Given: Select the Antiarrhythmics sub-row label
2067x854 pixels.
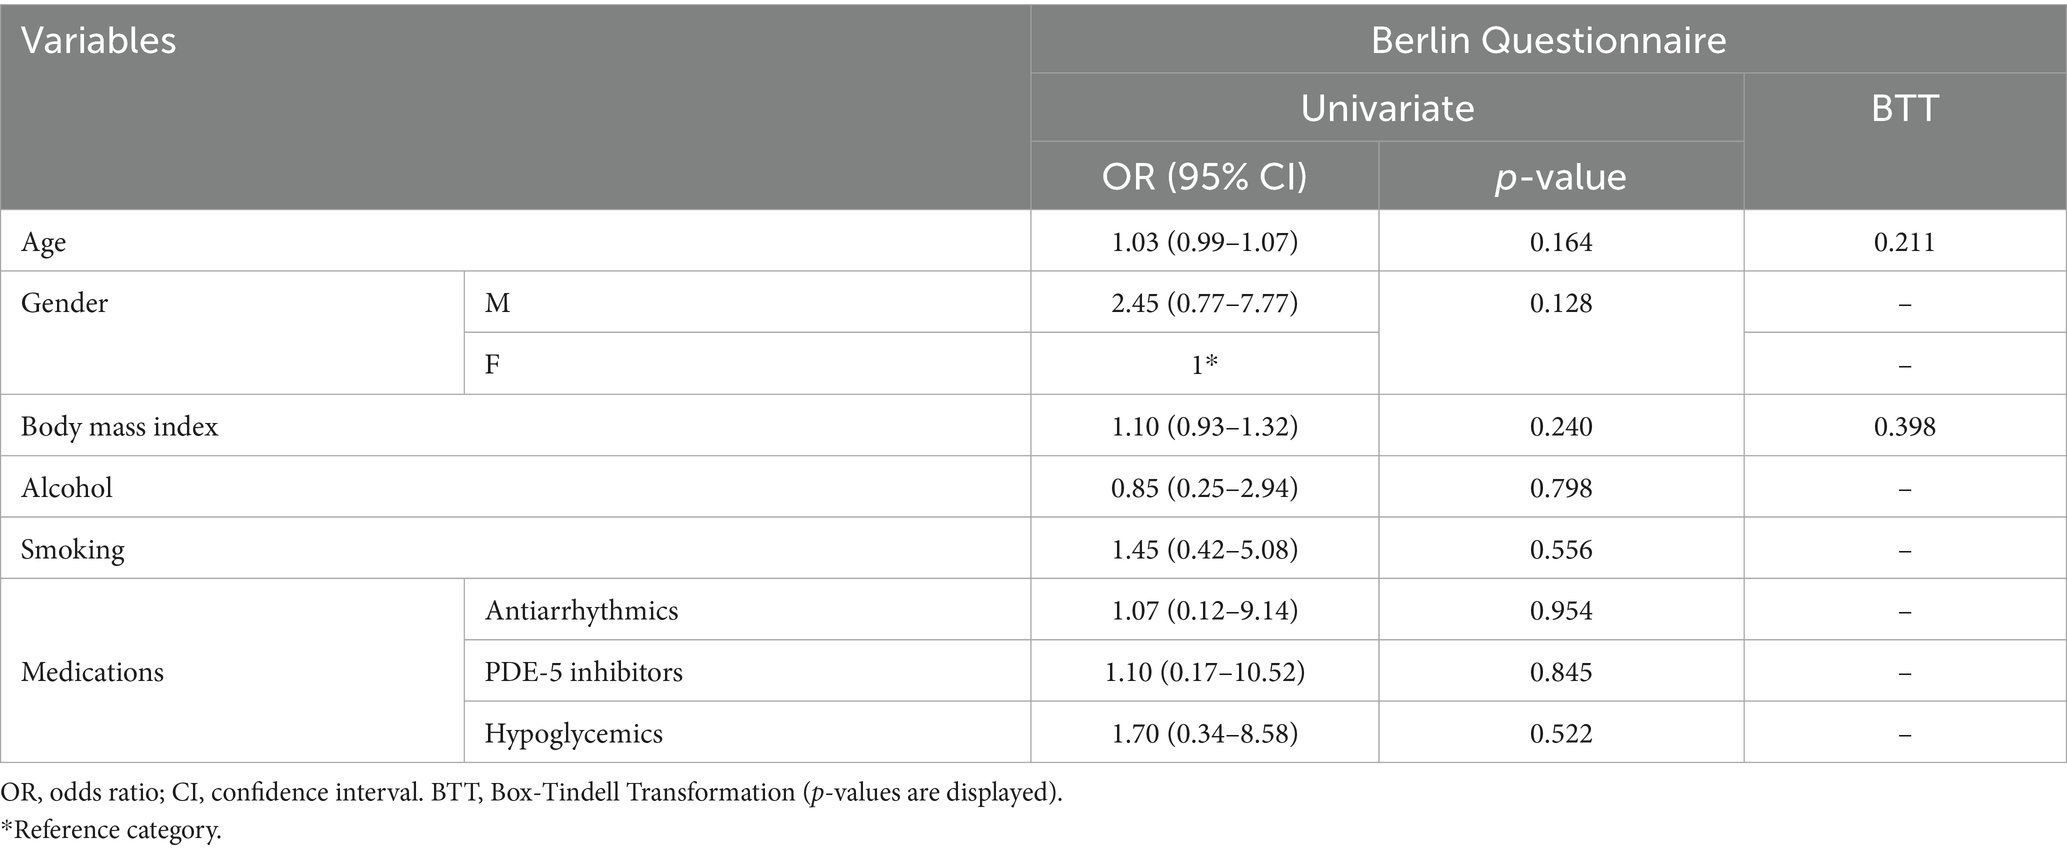Looking at the screenshot, I should pos(581,611).
